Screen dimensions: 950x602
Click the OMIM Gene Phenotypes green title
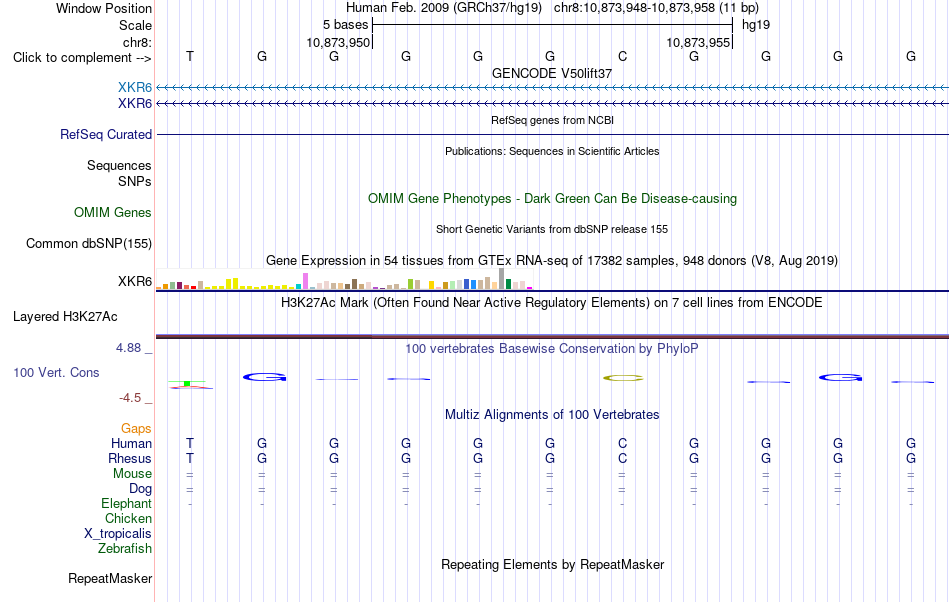(x=553, y=199)
